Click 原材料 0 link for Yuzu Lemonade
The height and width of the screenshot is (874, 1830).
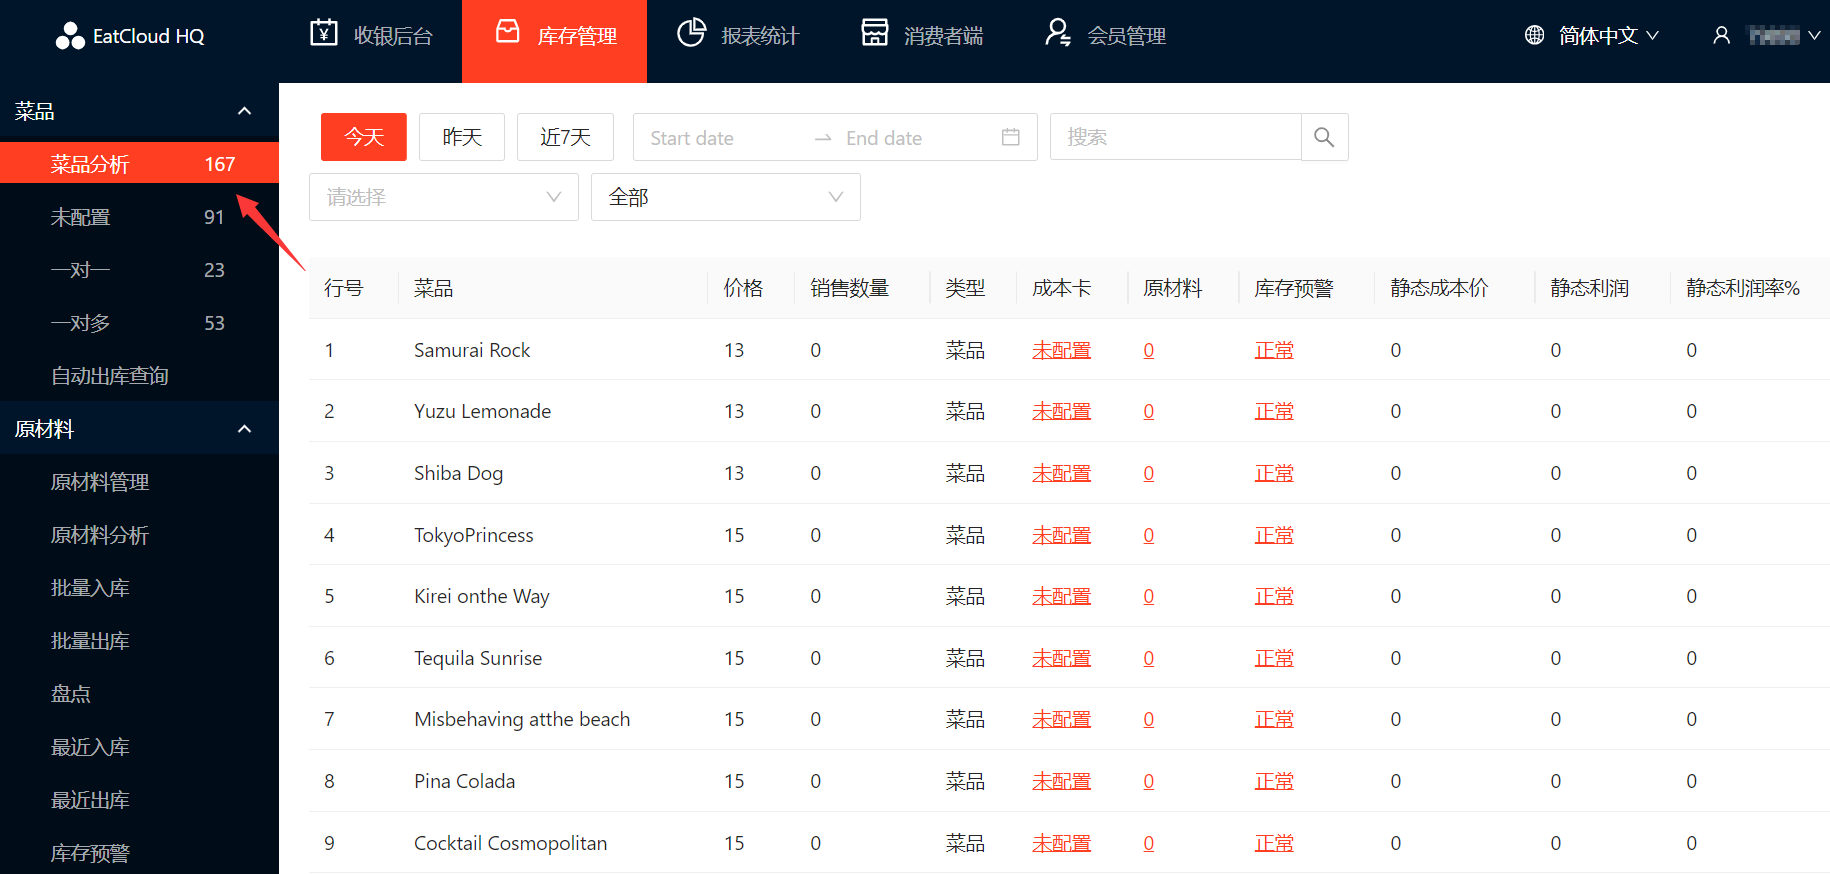click(1149, 411)
